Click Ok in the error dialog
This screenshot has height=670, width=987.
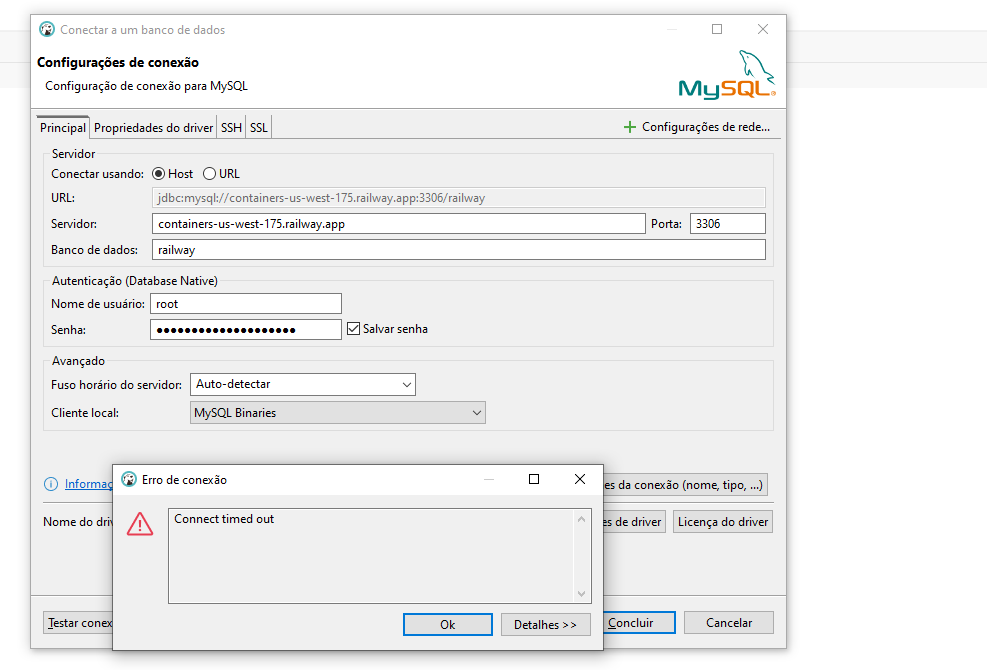click(x=448, y=625)
